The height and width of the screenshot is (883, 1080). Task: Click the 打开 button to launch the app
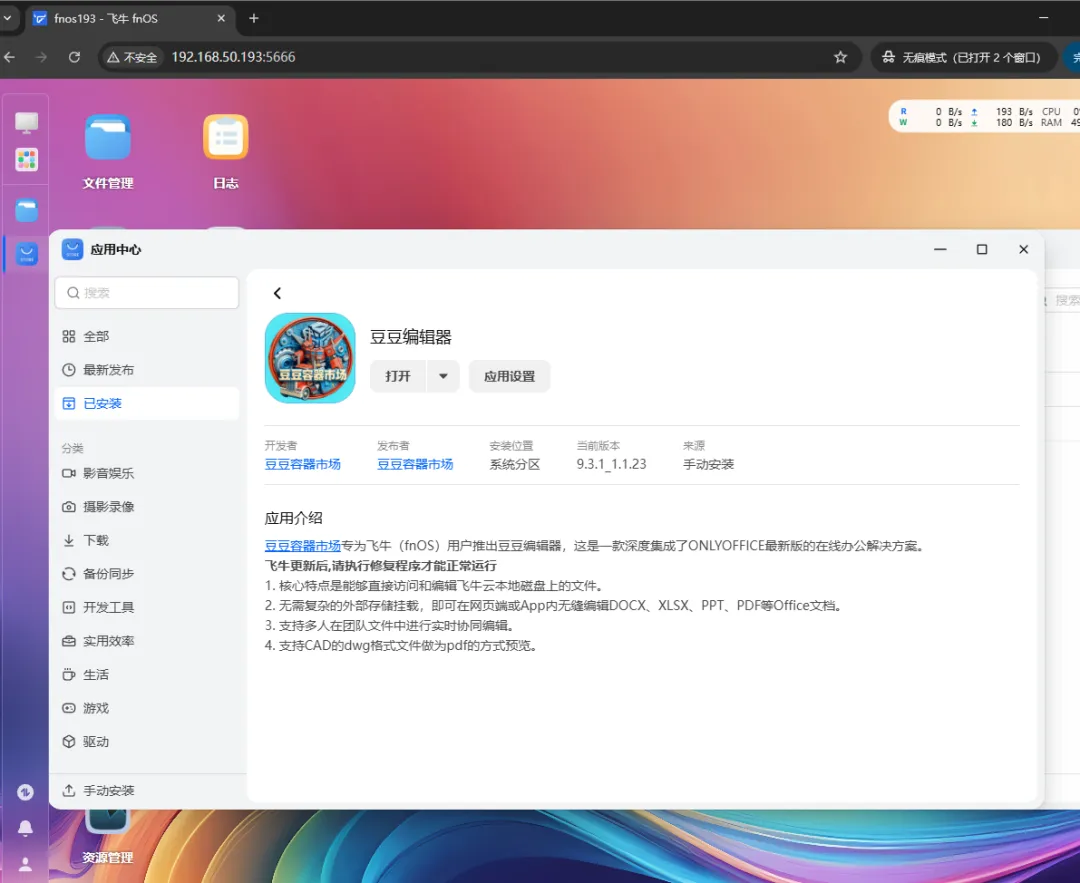[397, 376]
